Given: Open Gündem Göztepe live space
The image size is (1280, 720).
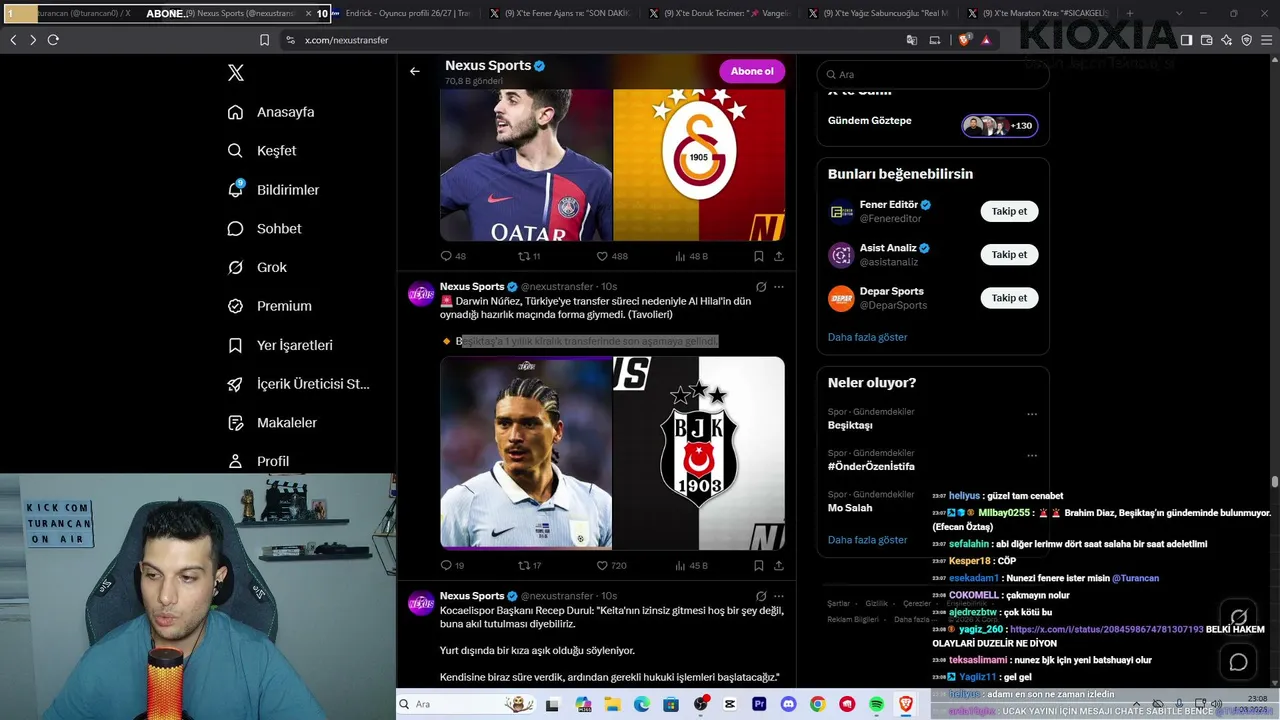Looking at the screenshot, I should [x=933, y=125].
